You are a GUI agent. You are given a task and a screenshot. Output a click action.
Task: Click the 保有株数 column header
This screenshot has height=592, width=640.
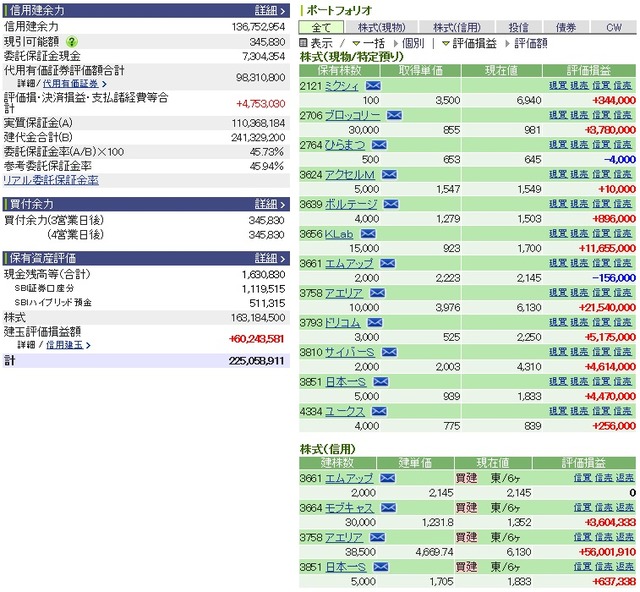point(340,71)
